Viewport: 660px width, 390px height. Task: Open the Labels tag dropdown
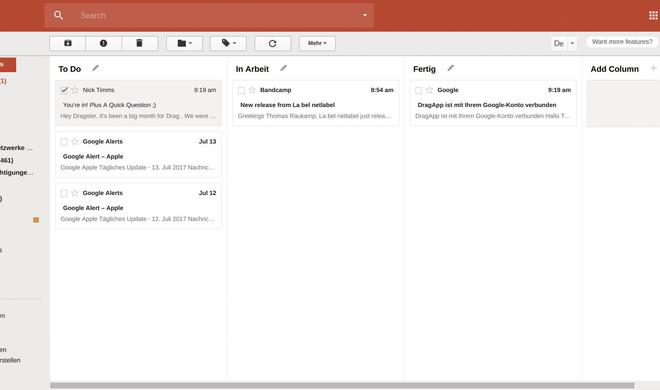click(228, 43)
